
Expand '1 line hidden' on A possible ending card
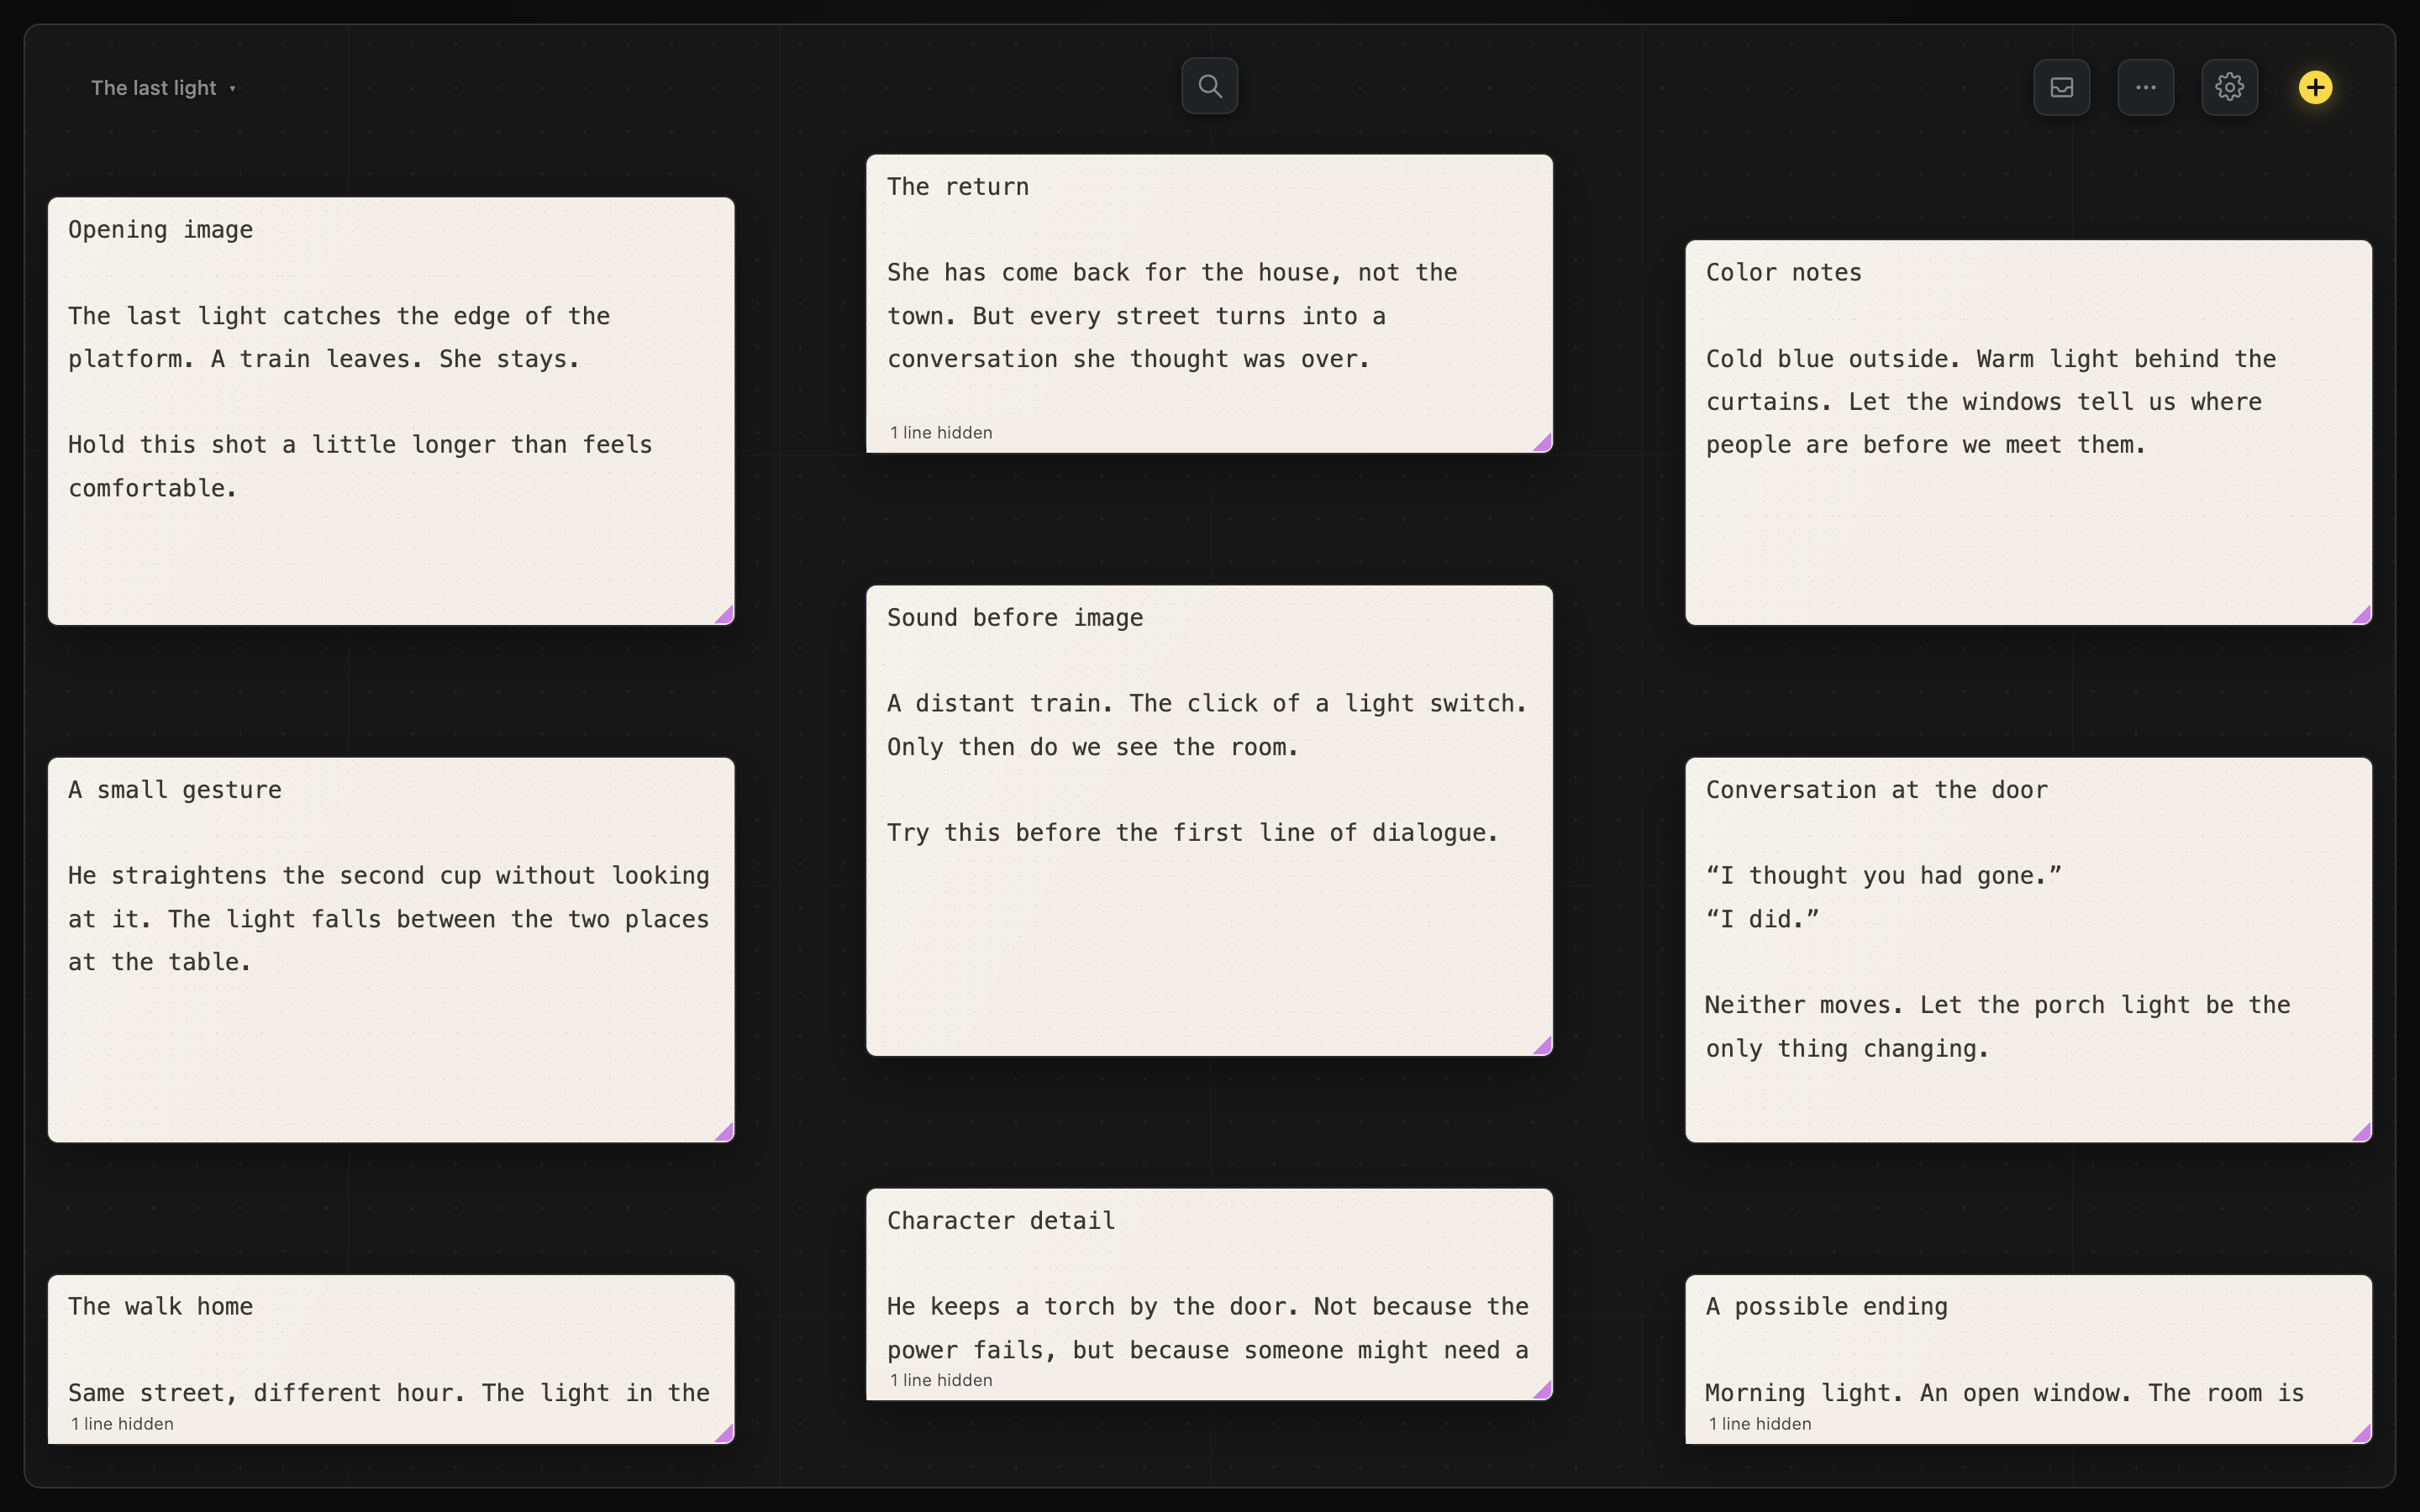pos(1760,1424)
